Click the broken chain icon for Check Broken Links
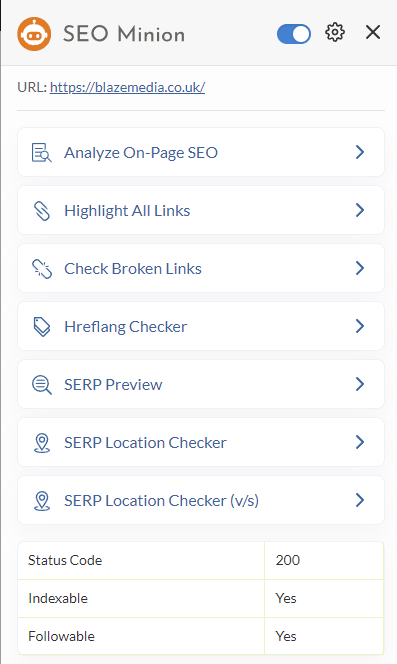397x664 pixels. 42,268
